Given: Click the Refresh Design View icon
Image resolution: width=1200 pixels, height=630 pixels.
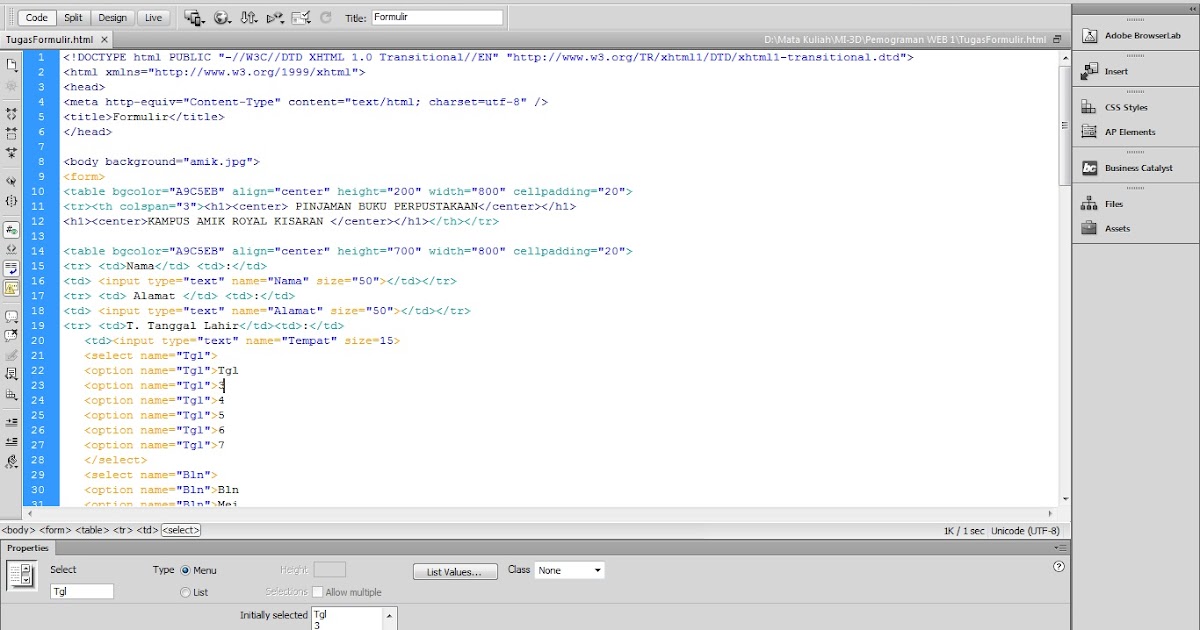Looking at the screenshot, I should pyautogui.click(x=326, y=18).
